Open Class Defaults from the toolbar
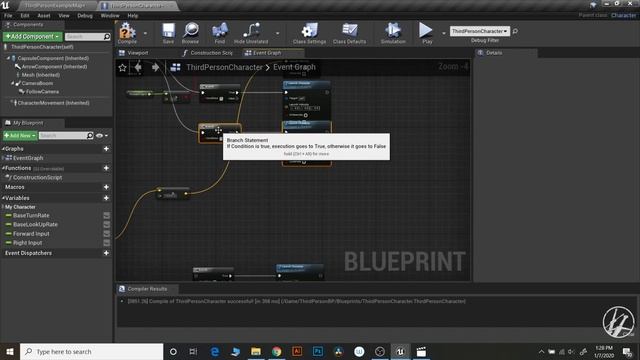The height and width of the screenshot is (360, 640). click(349, 33)
